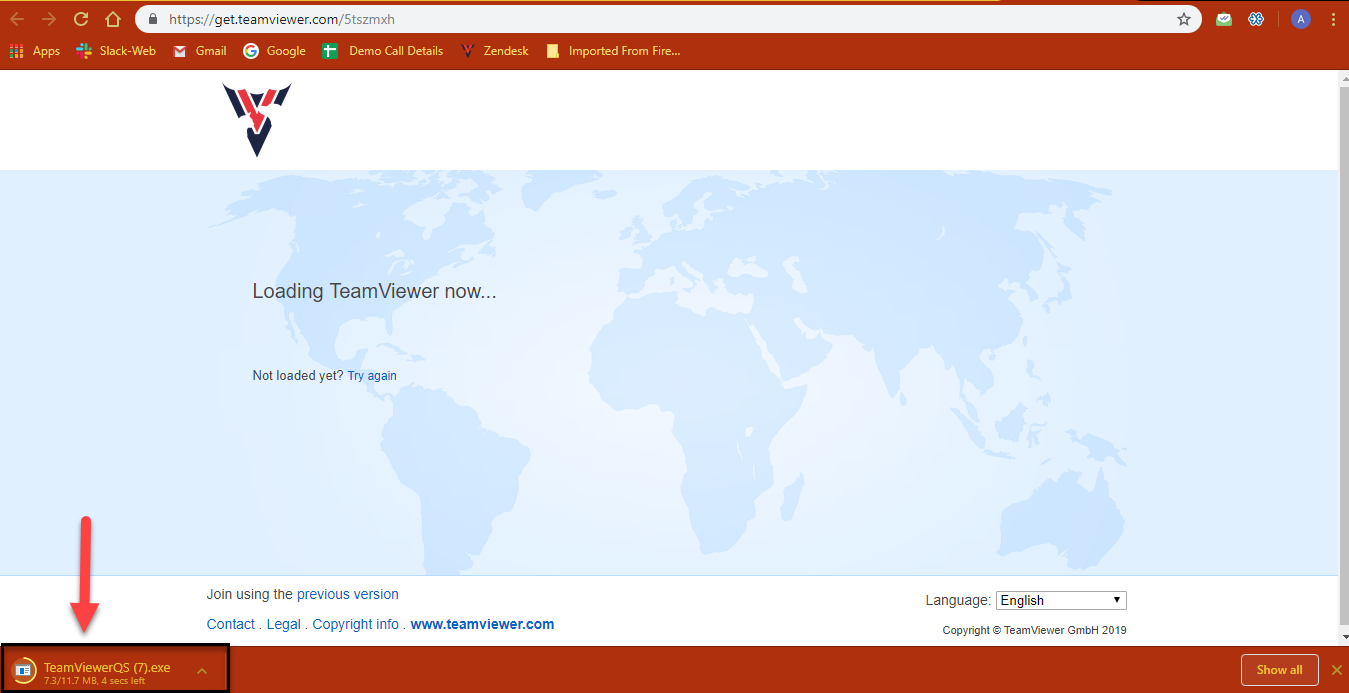Click the Show all downloads button
This screenshot has height=693, width=1349.
click(x=1279, y=670)
